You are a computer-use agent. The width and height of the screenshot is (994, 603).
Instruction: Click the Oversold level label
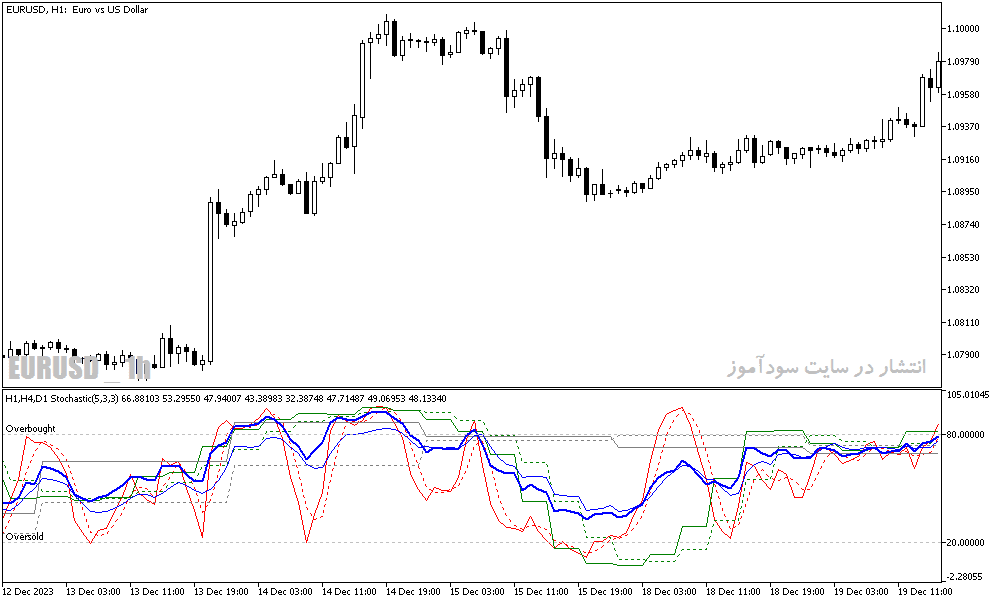point(25,536)
